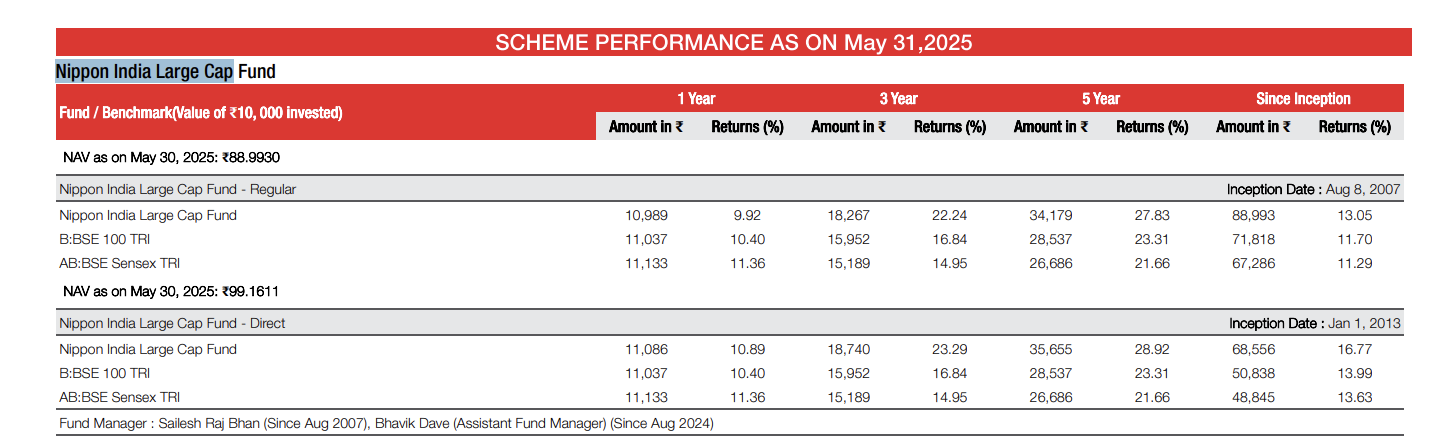The width and height of the screenshot is (1432, 438).
Task: Click the 35,655 five-year amount value
Action: (x=1049, y=349)
